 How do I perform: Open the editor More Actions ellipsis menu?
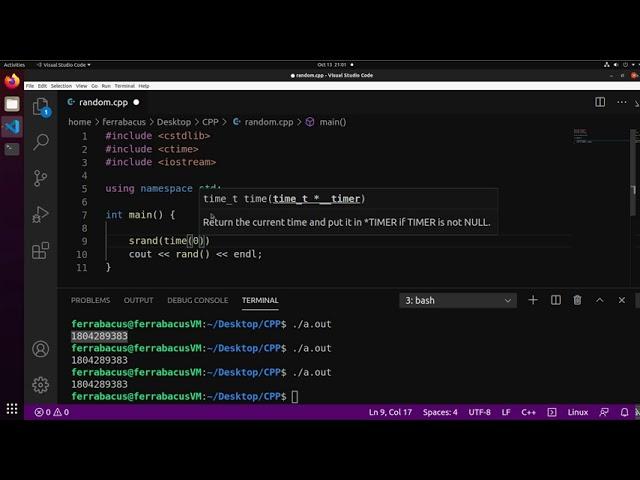pyautogui.click(x=622, y=102)
